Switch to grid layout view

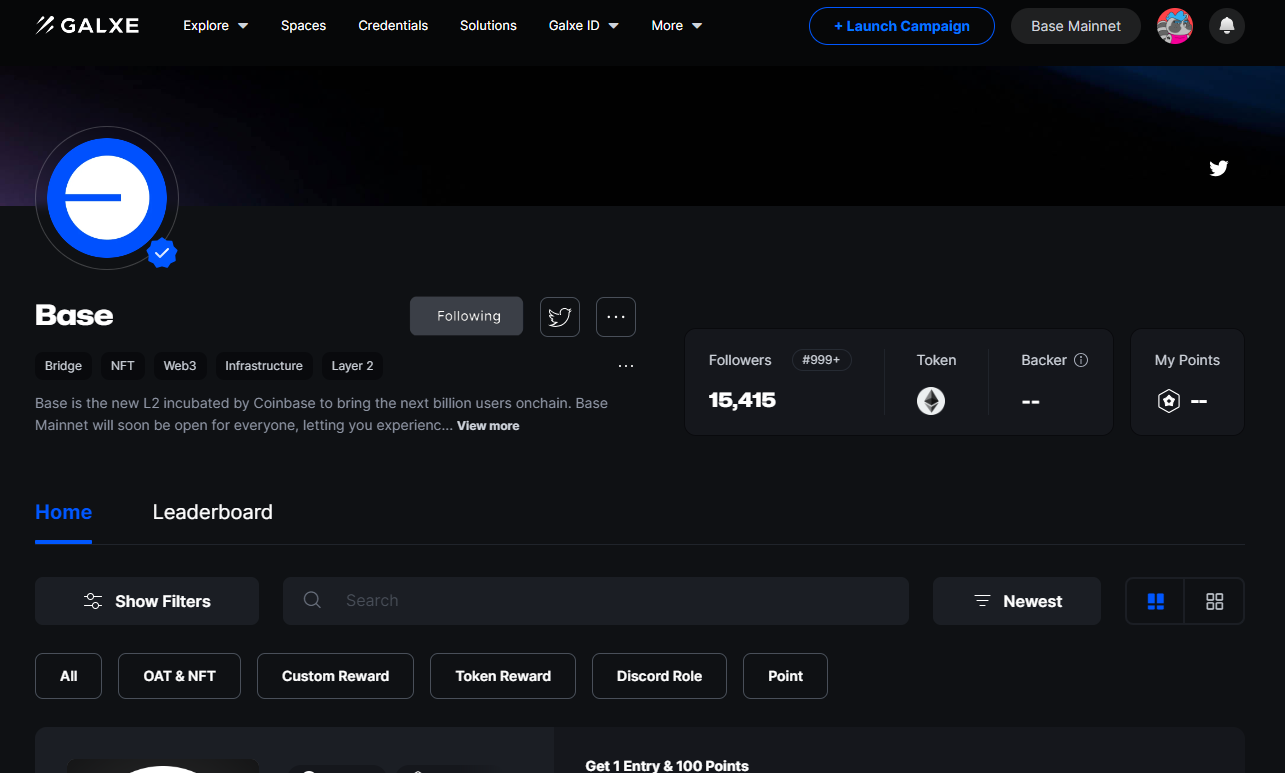(x=1214, y=601)
